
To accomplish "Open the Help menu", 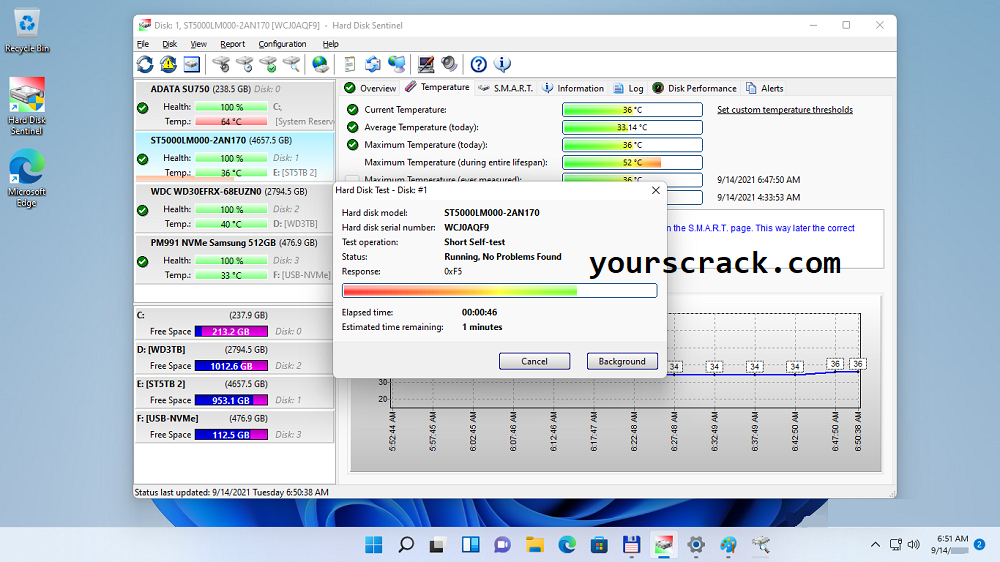I will tap(330, 44).
